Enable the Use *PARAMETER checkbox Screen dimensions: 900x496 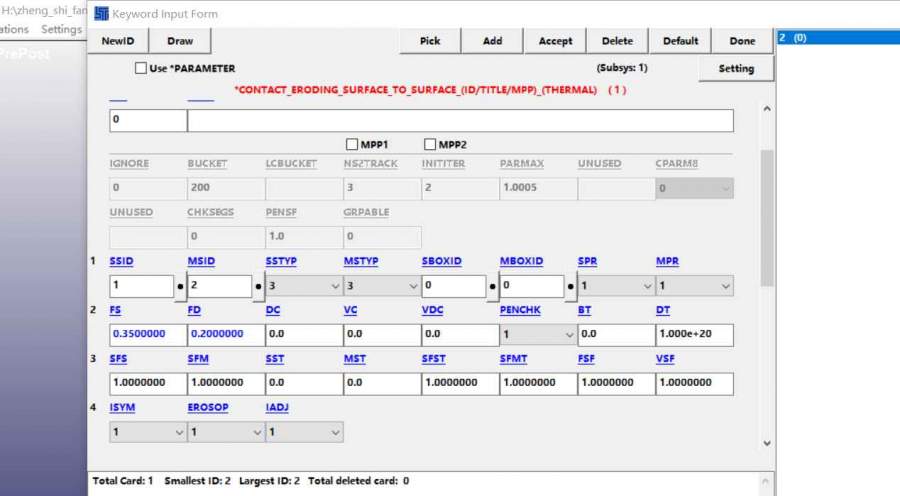click(x=141, y=69)
